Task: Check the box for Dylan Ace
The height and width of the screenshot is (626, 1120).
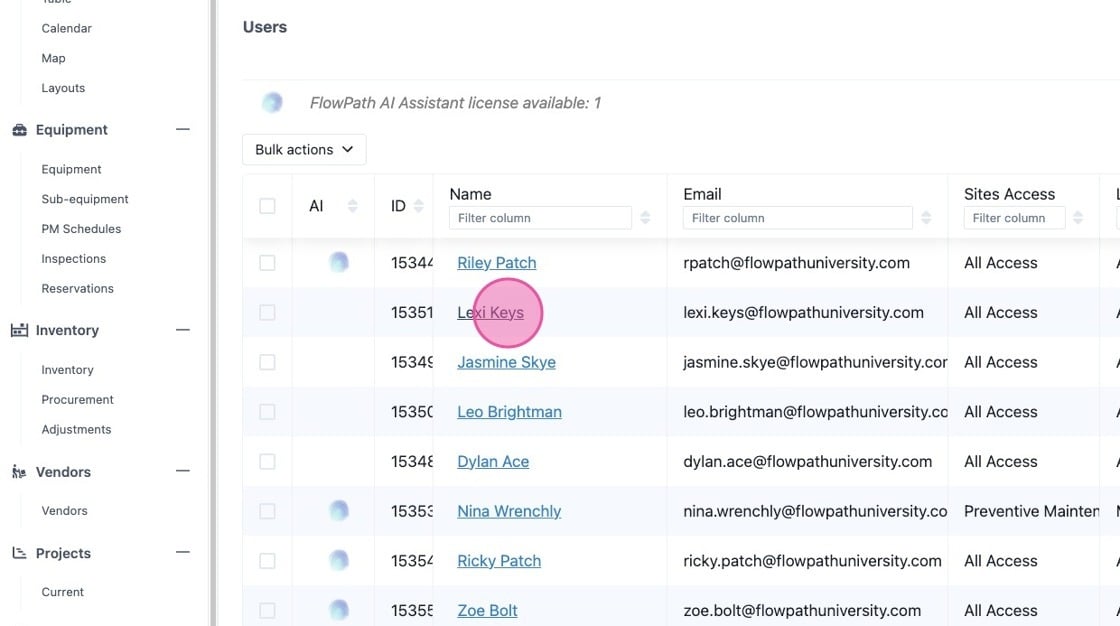Action: coord(267,462)
